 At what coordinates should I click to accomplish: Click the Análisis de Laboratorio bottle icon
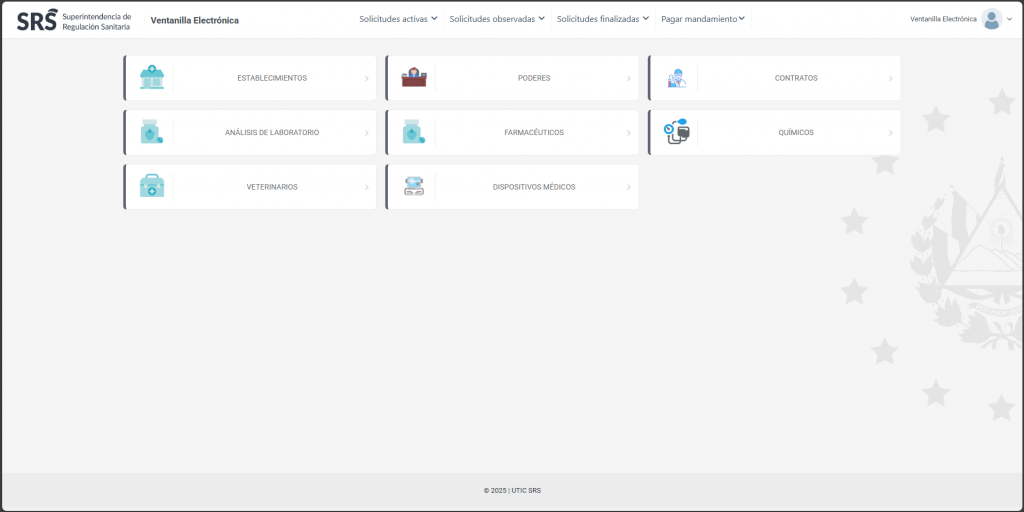pyautogui.click(x=152, y=132)
